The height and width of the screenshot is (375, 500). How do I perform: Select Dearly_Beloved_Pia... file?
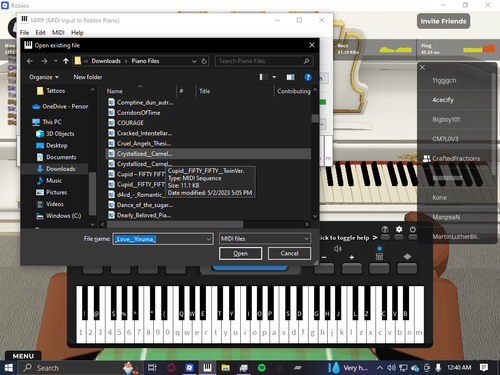pyautogui.click(x=140, y=215)
